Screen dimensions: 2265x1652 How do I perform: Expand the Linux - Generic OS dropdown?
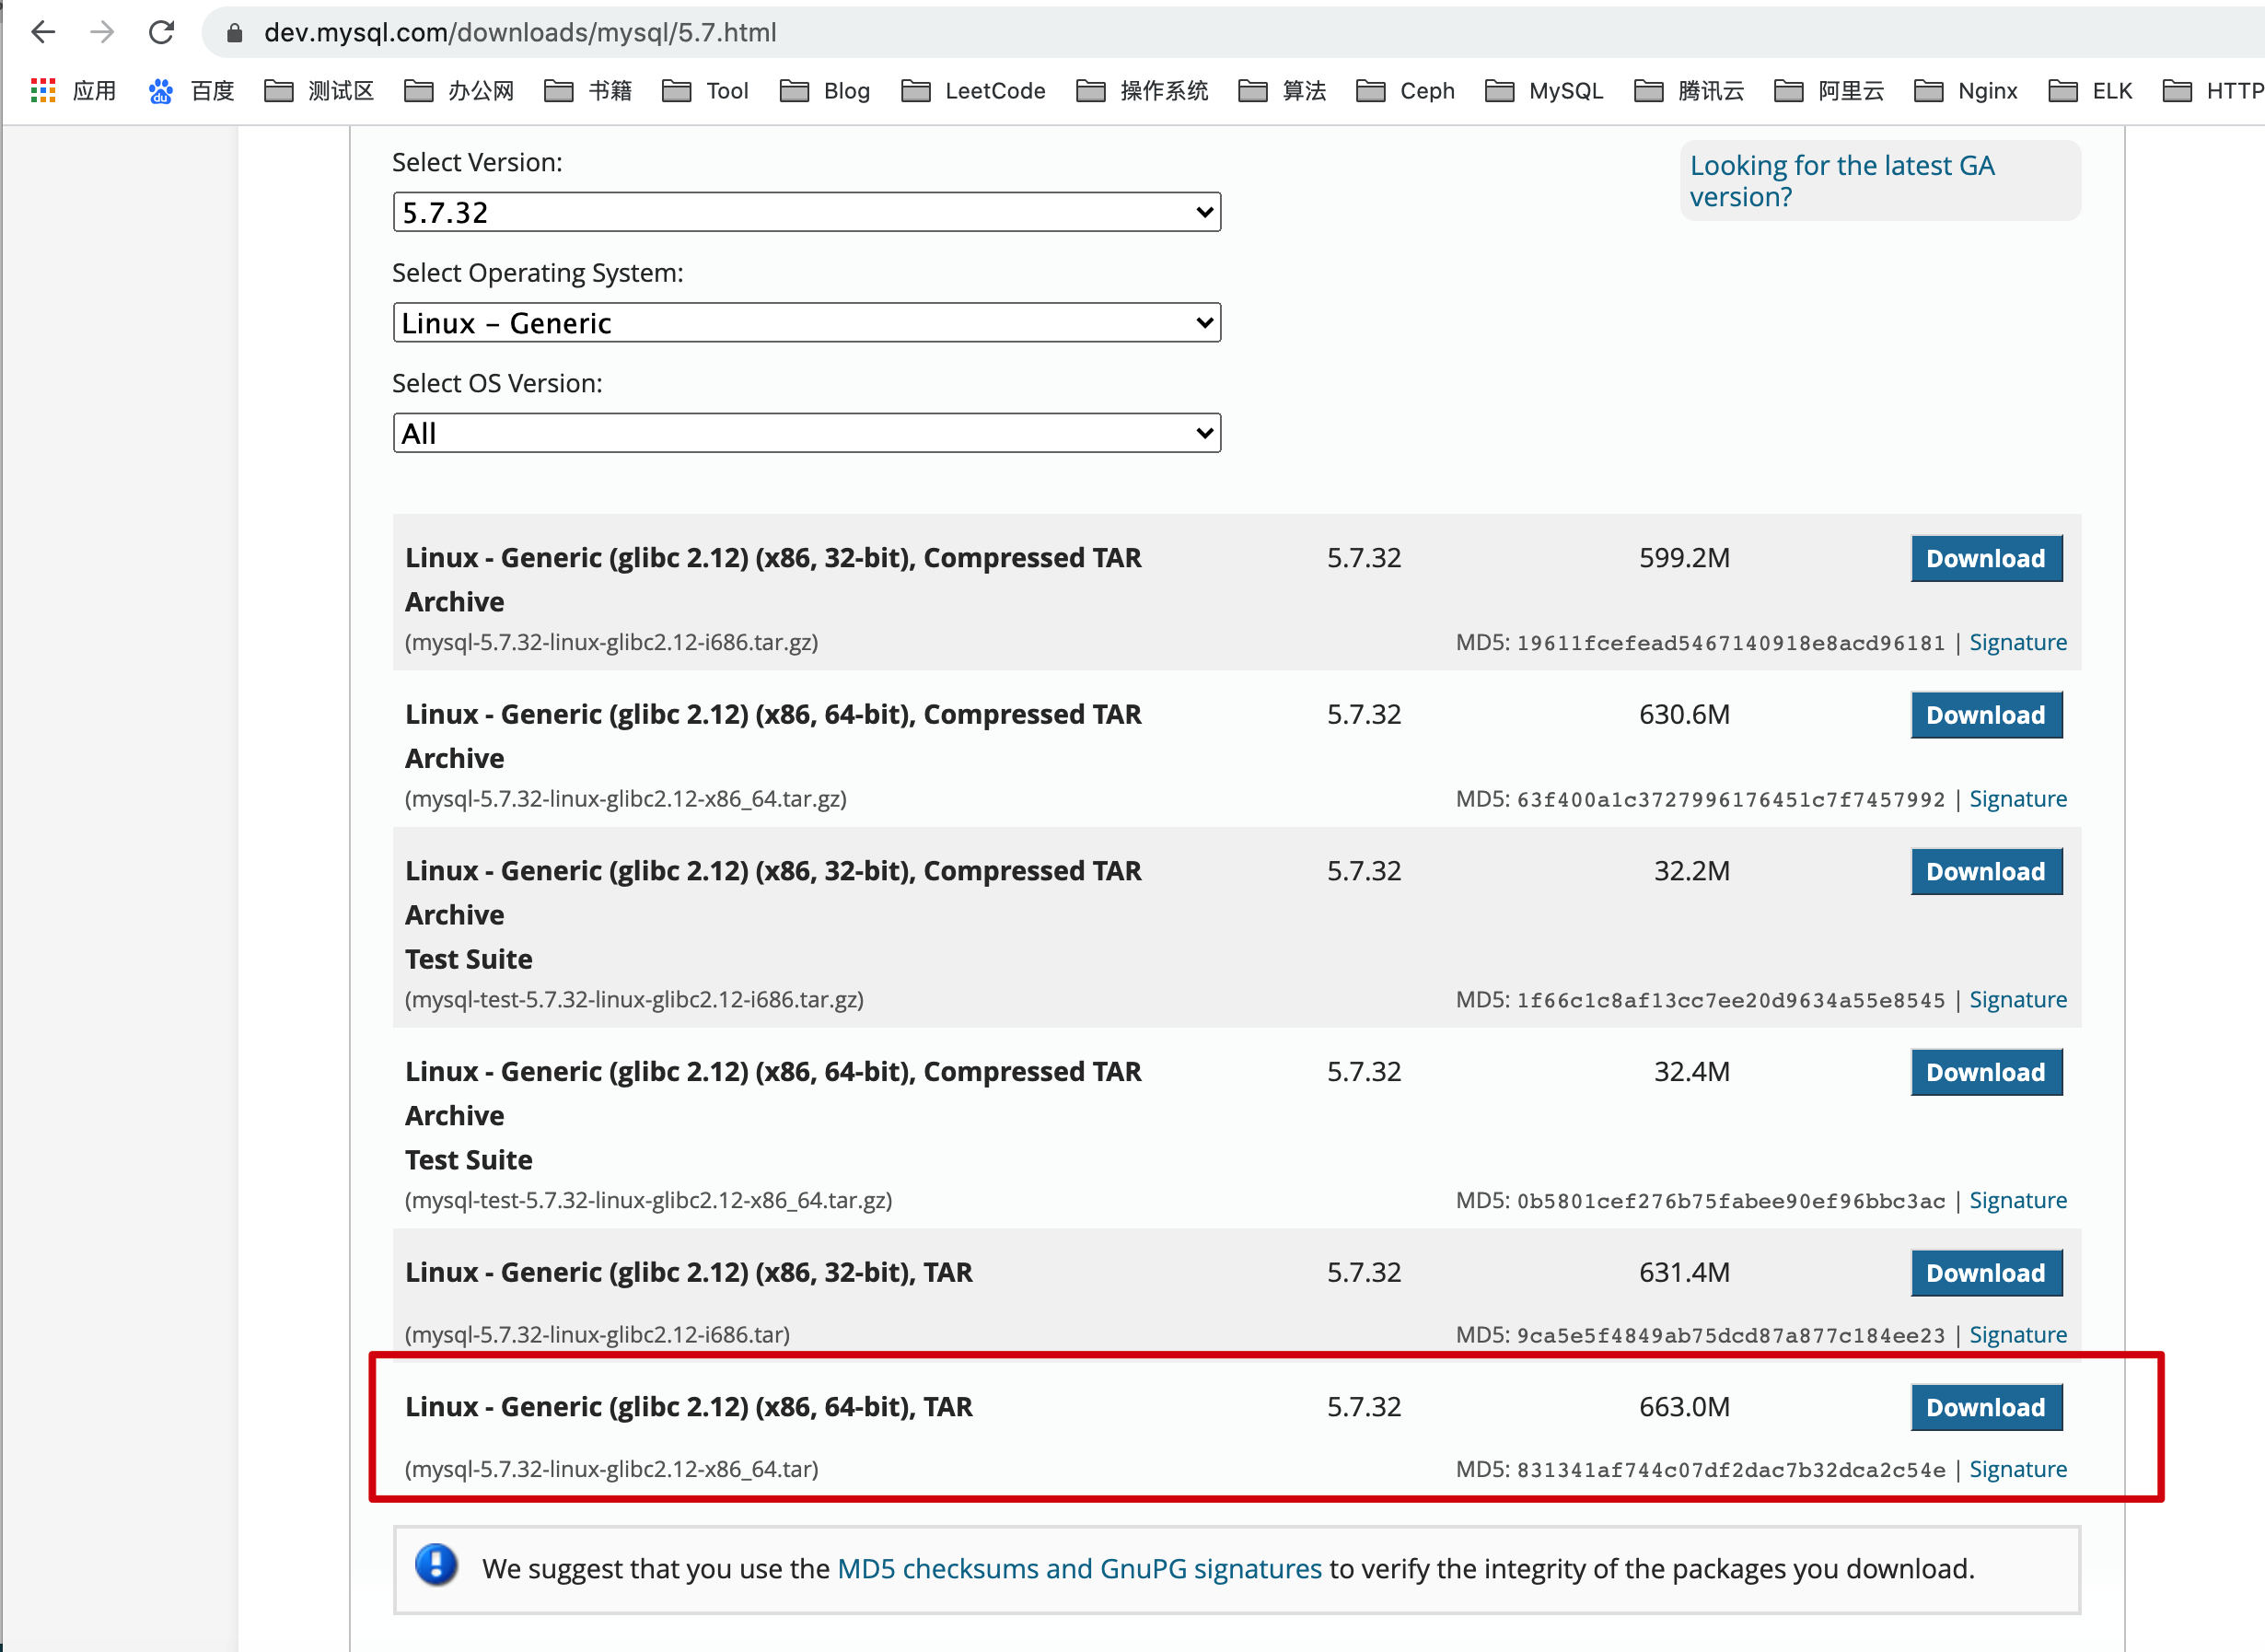pyautogui.click(x=806, y=323)
